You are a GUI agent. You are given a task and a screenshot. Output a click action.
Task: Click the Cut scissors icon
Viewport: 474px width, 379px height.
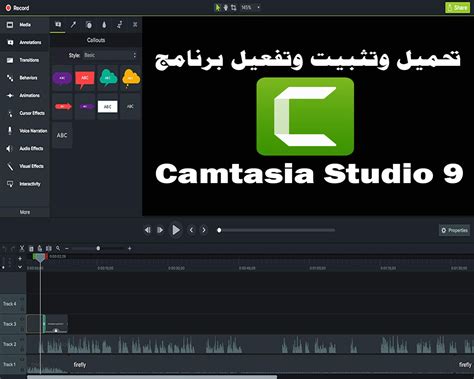point(22,248)
